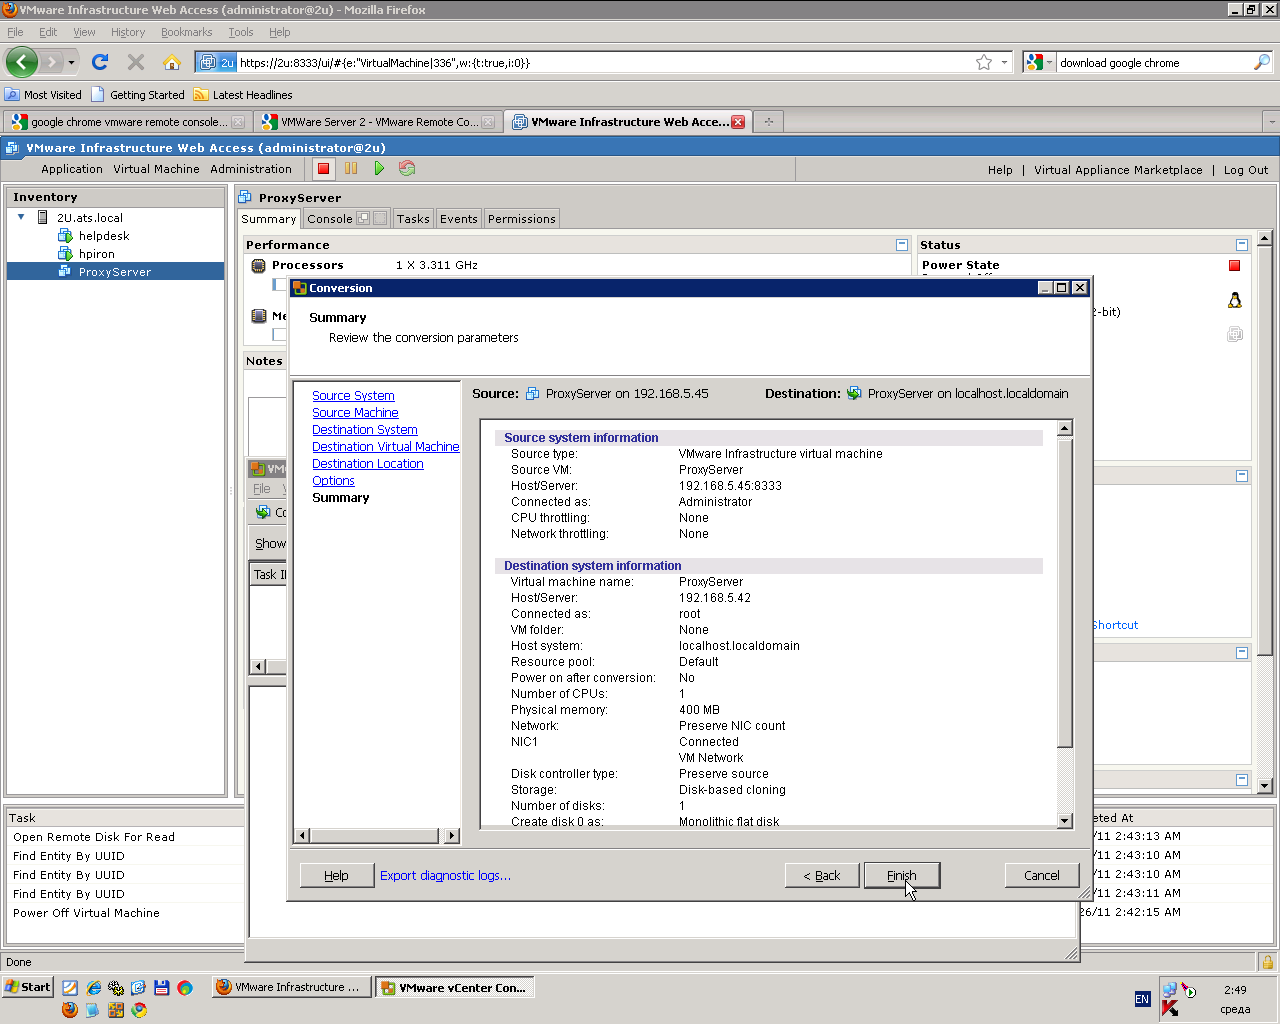The height and width of the screenshot is (1024, 1280).
Task: Open a new Firefox tab with plus button
Action: pos(769,122)
